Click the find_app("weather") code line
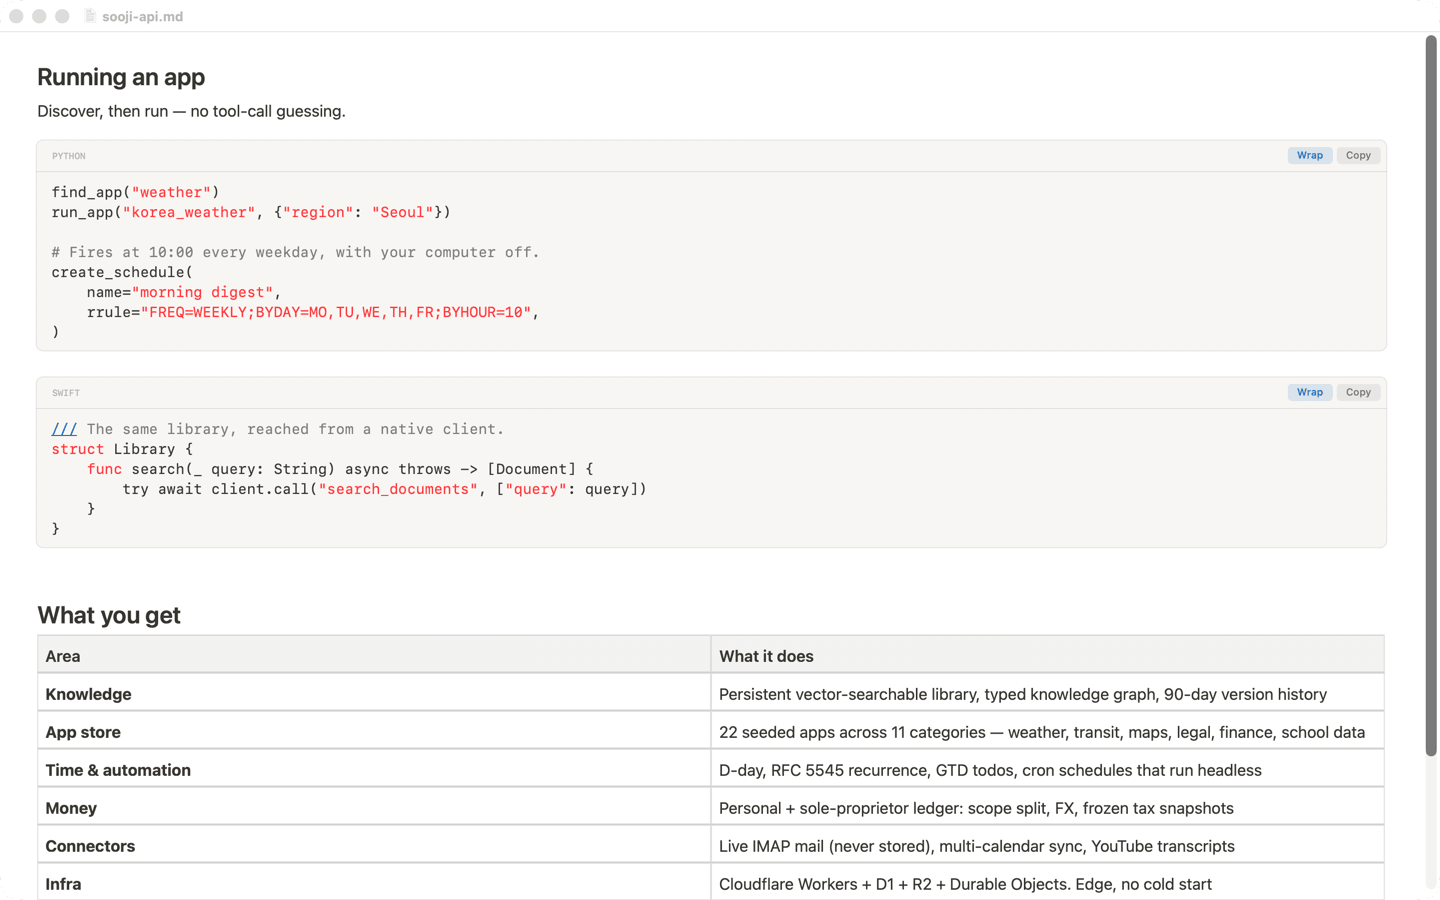The image size is (1440, 900). click(135, 192)
